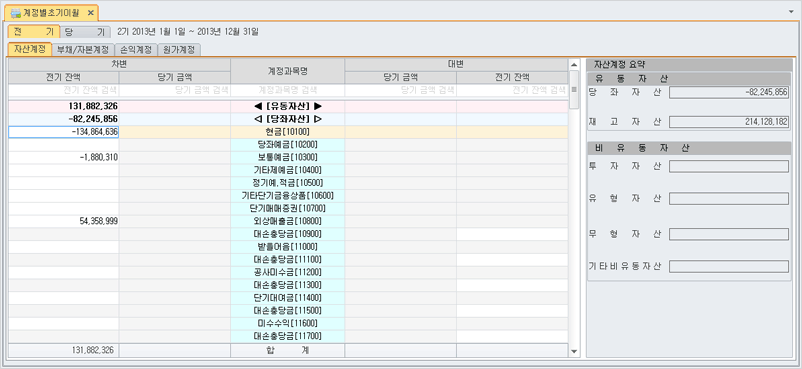
Task: Click the 무형자산 summary field
Action: point(729,234)
